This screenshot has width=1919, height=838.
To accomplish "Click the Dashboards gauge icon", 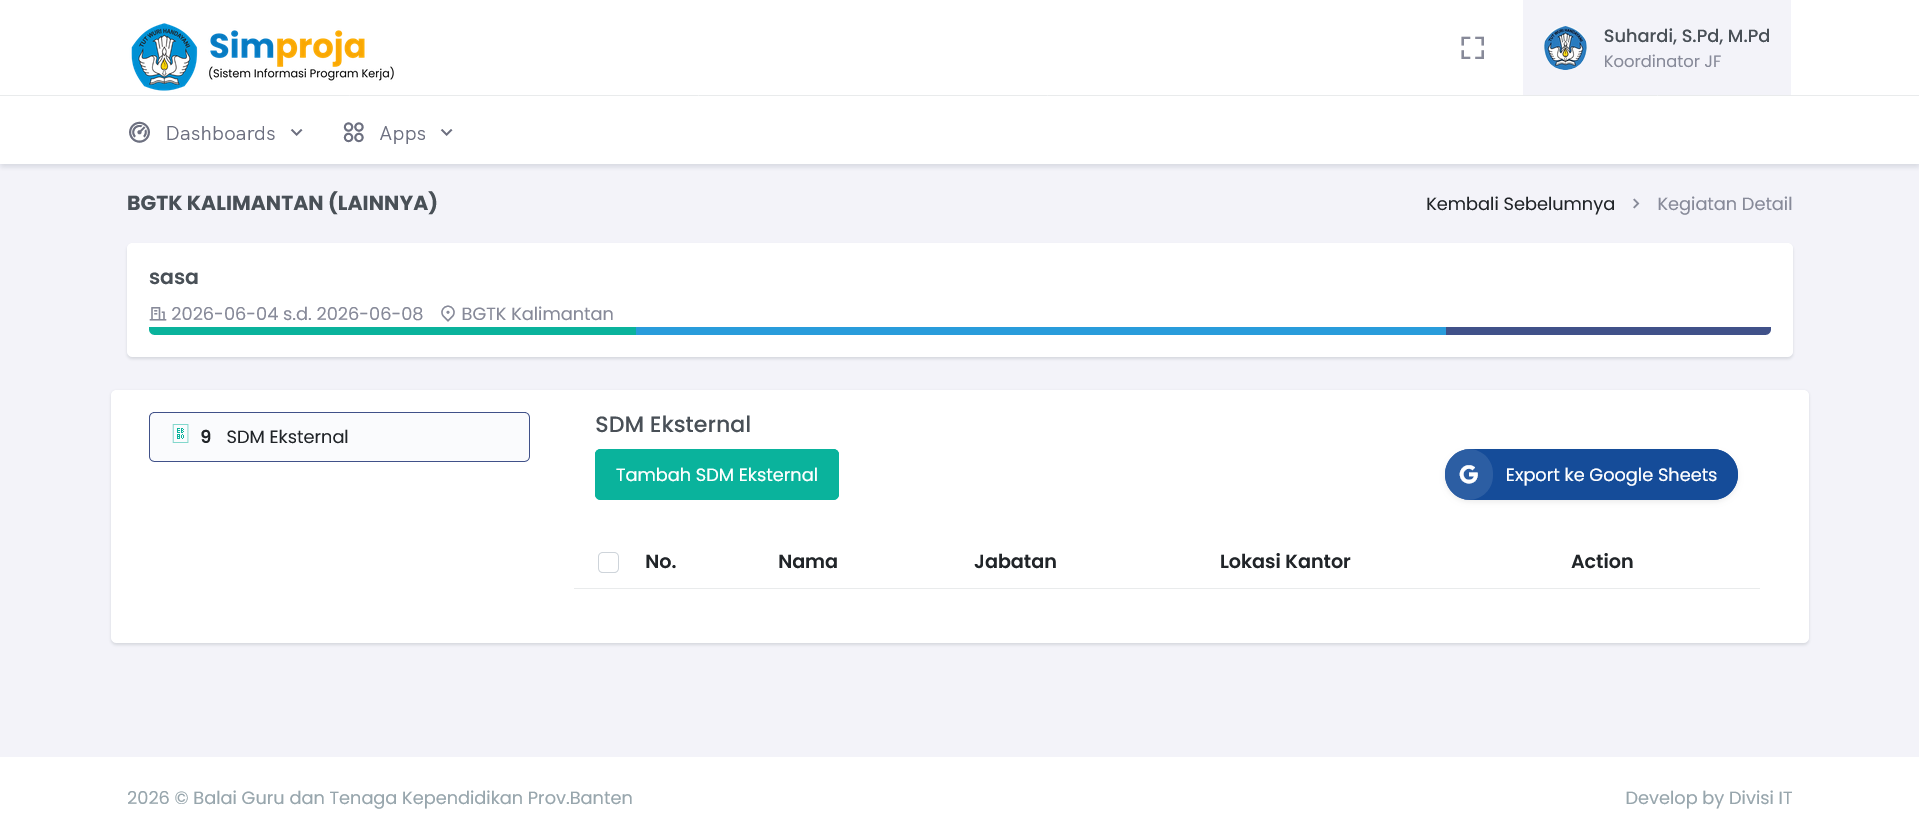I will [x=140, y=132].
